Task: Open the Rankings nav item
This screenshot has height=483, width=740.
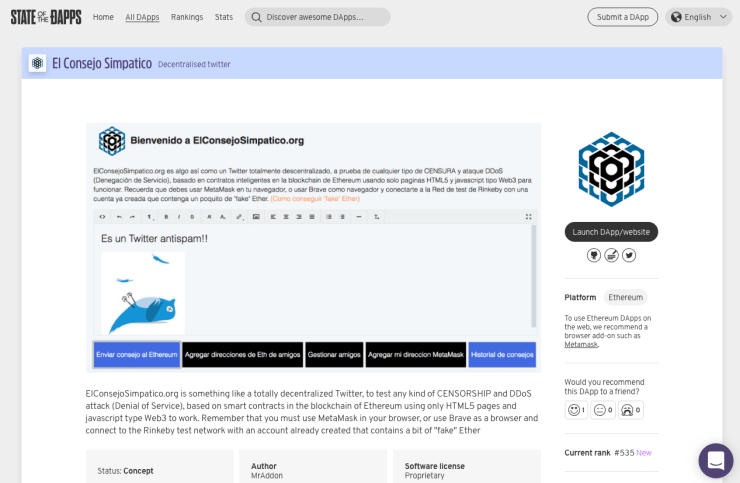Action: (x=187, y=17)
